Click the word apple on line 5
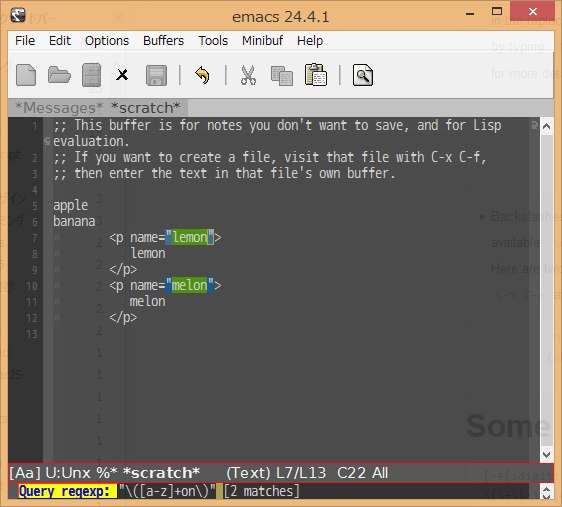 71,206
